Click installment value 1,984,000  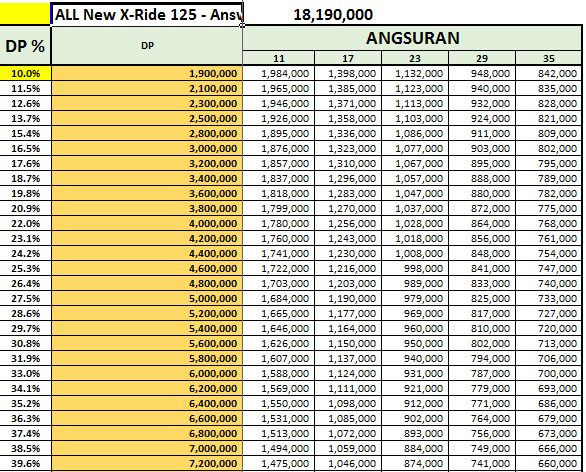[278, 73]
